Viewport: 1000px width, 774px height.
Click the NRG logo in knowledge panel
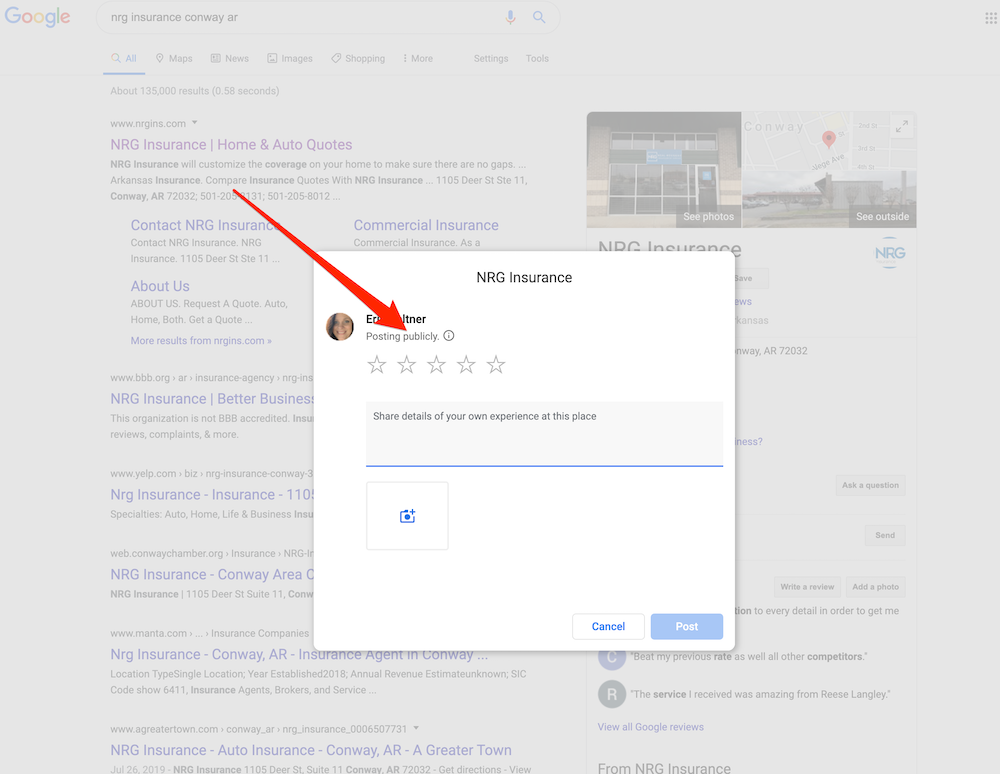tap(890, 253)
